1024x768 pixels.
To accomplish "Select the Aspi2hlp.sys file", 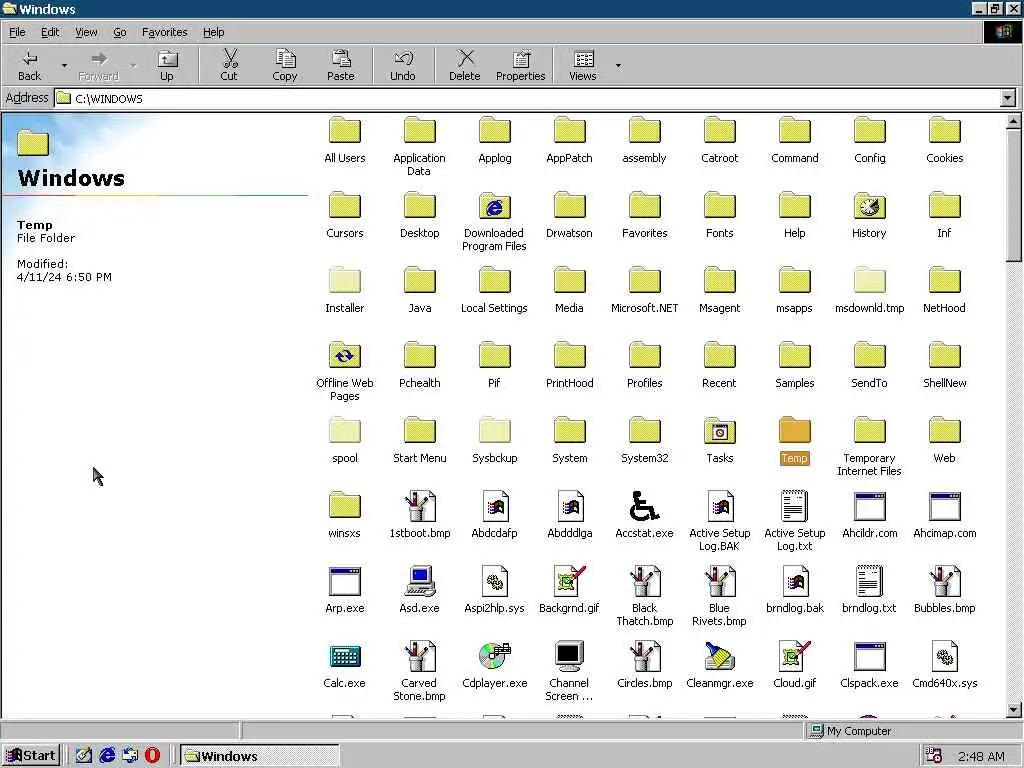I will click(x=494, y=590).
